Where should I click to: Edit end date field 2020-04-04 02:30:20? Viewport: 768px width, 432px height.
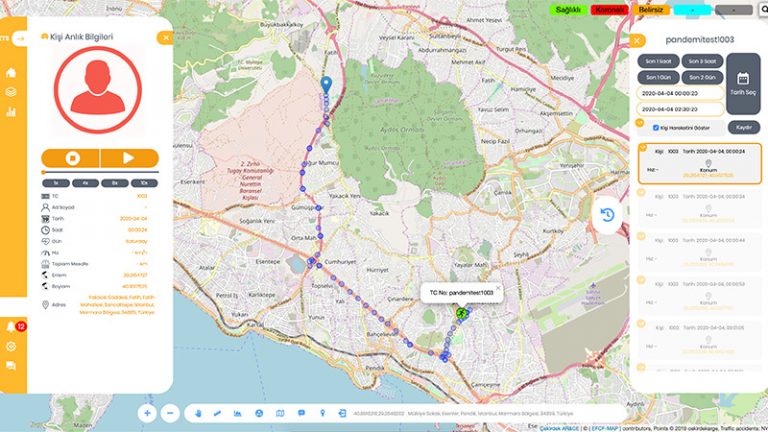[680, 109]
